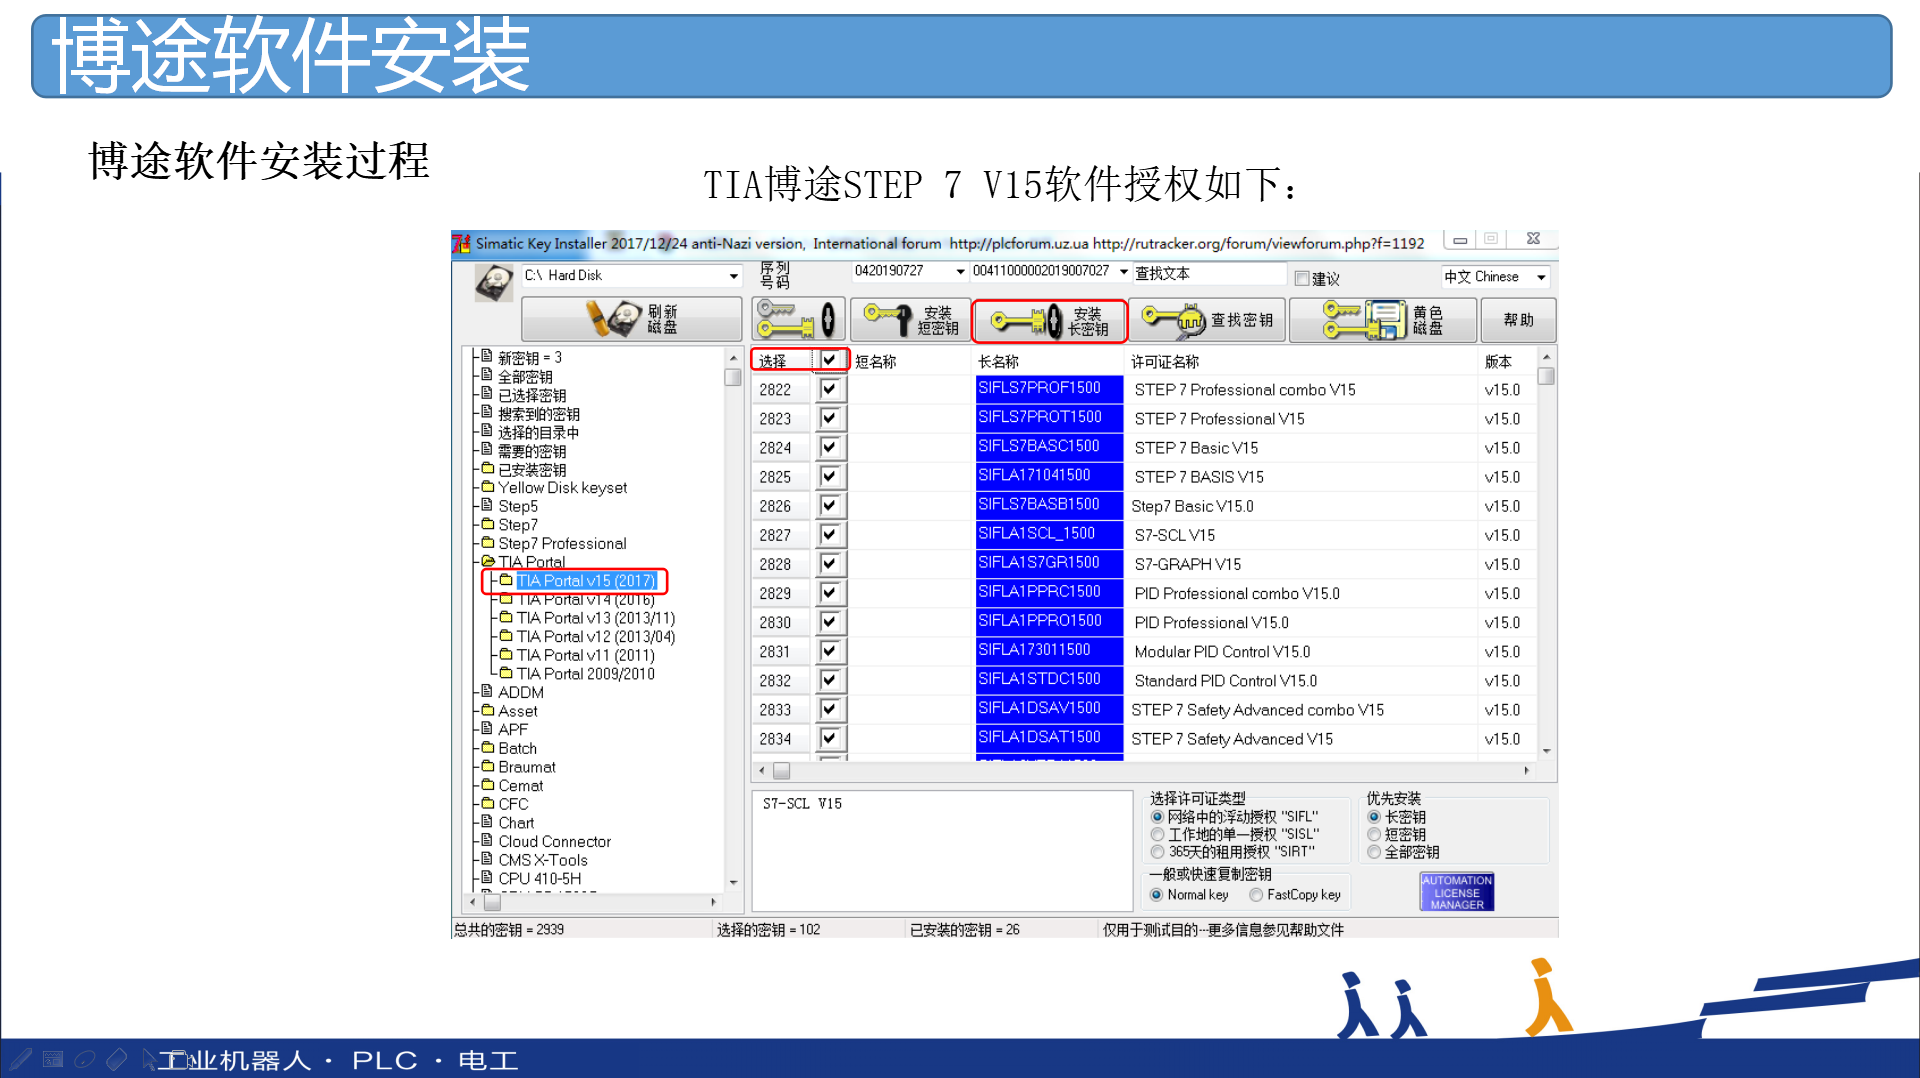The image size is (1920, 1078).
Task: Select the FastCopy key radio button
Action: point(1256,895)
